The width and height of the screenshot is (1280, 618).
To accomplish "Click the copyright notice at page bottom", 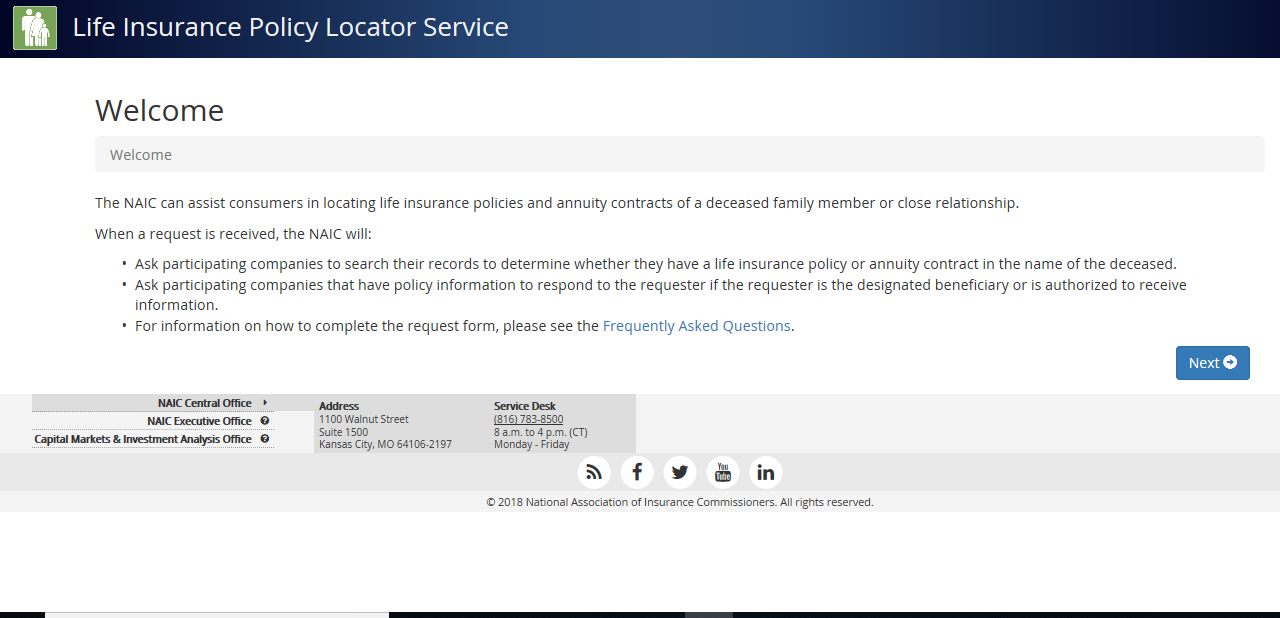I will click(679, 501).
